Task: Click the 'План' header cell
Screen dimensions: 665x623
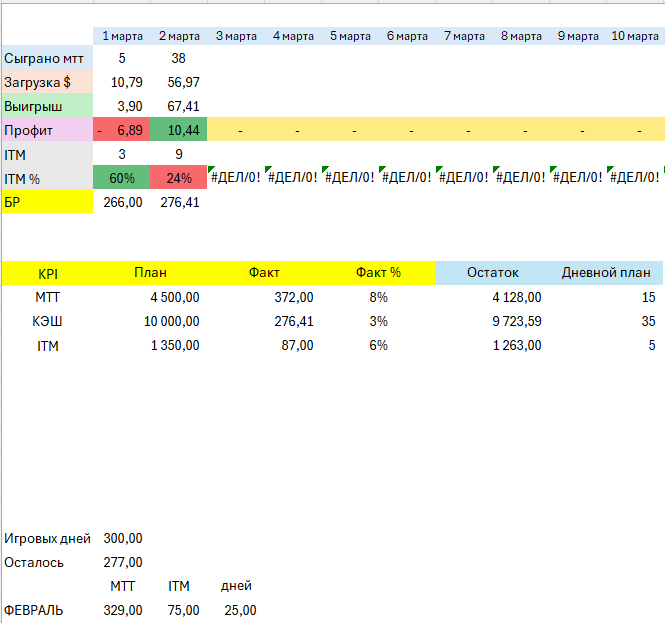Action: click(x=150, y=273)
